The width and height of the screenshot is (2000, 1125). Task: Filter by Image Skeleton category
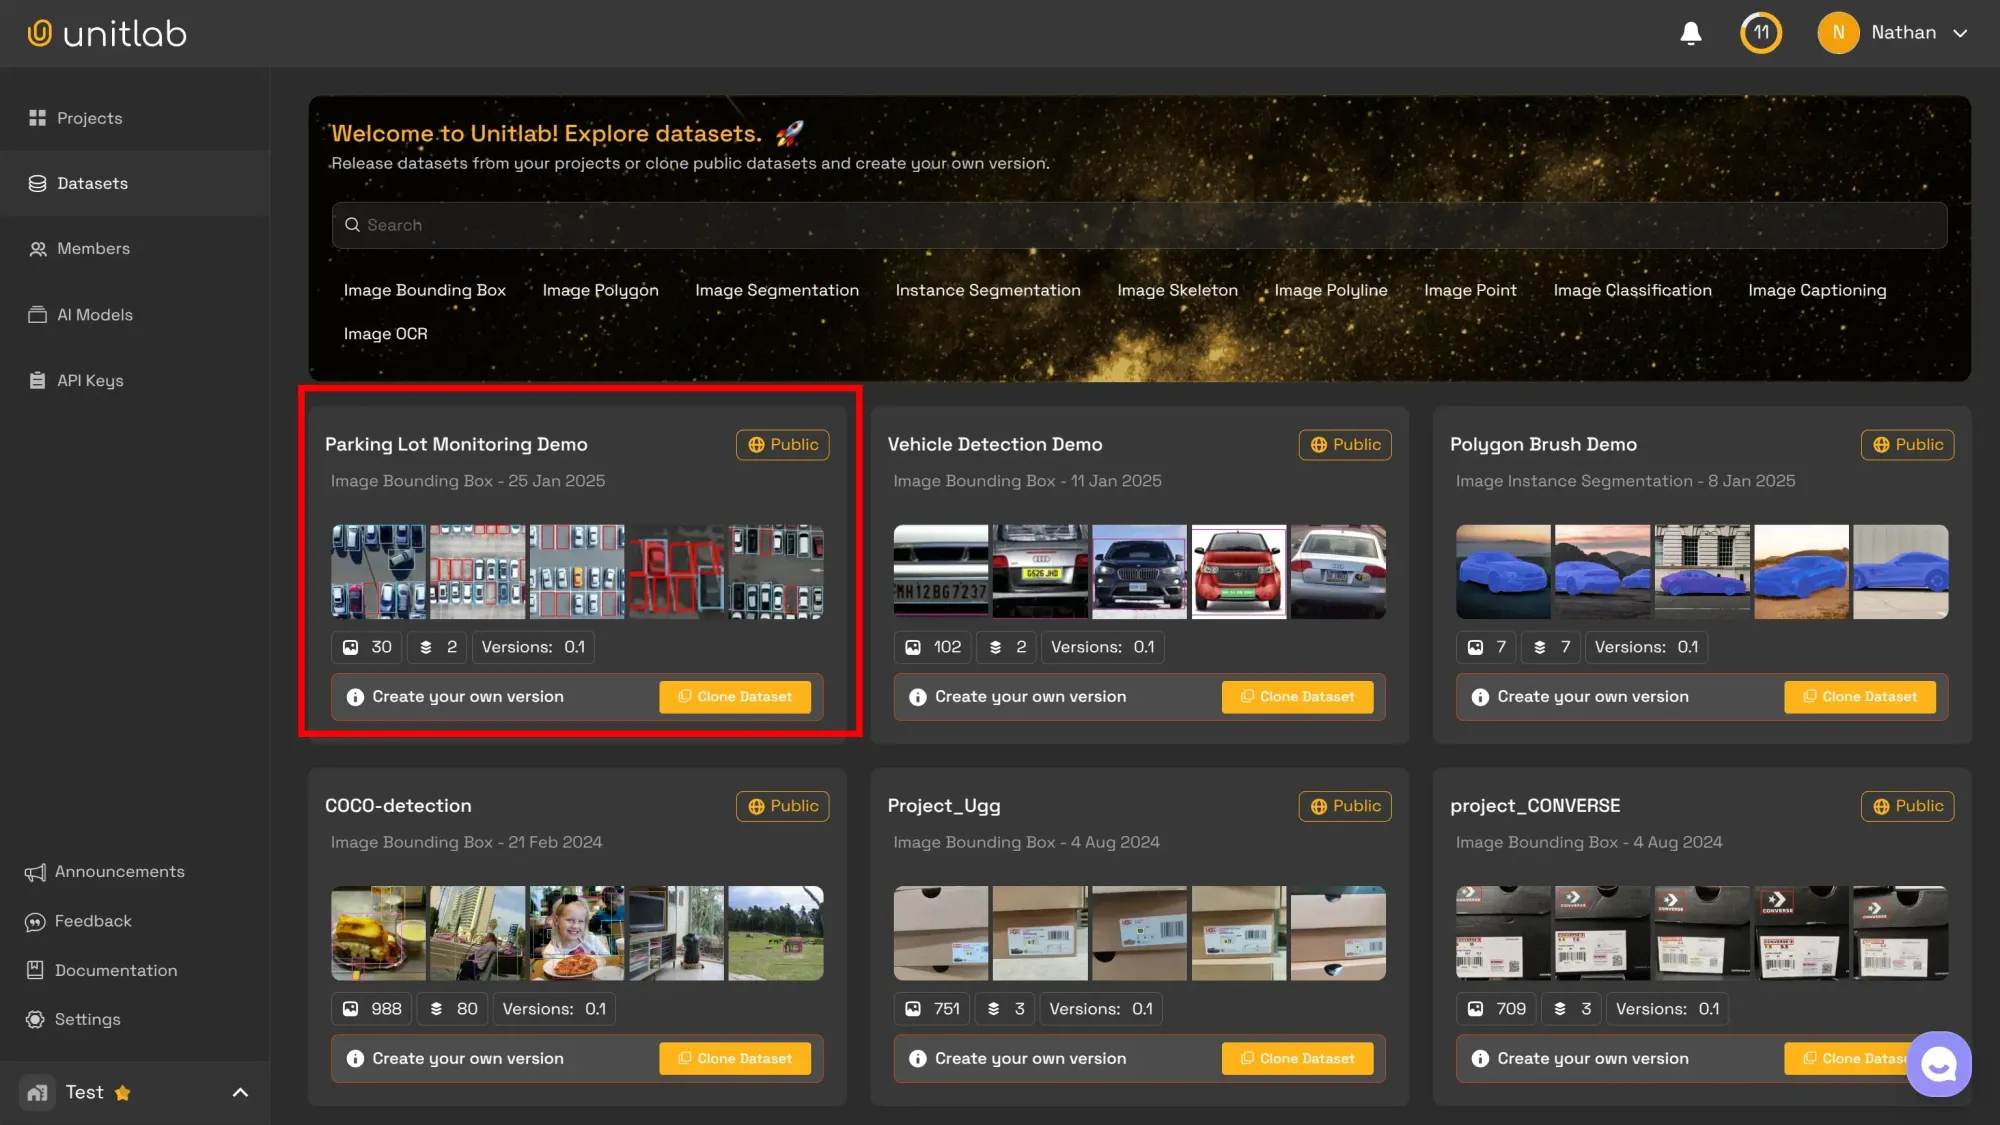1177,290
